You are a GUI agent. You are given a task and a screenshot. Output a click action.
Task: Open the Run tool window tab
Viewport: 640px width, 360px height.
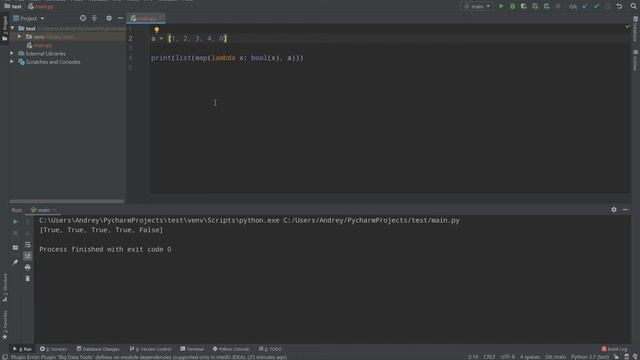pos(22,349)
